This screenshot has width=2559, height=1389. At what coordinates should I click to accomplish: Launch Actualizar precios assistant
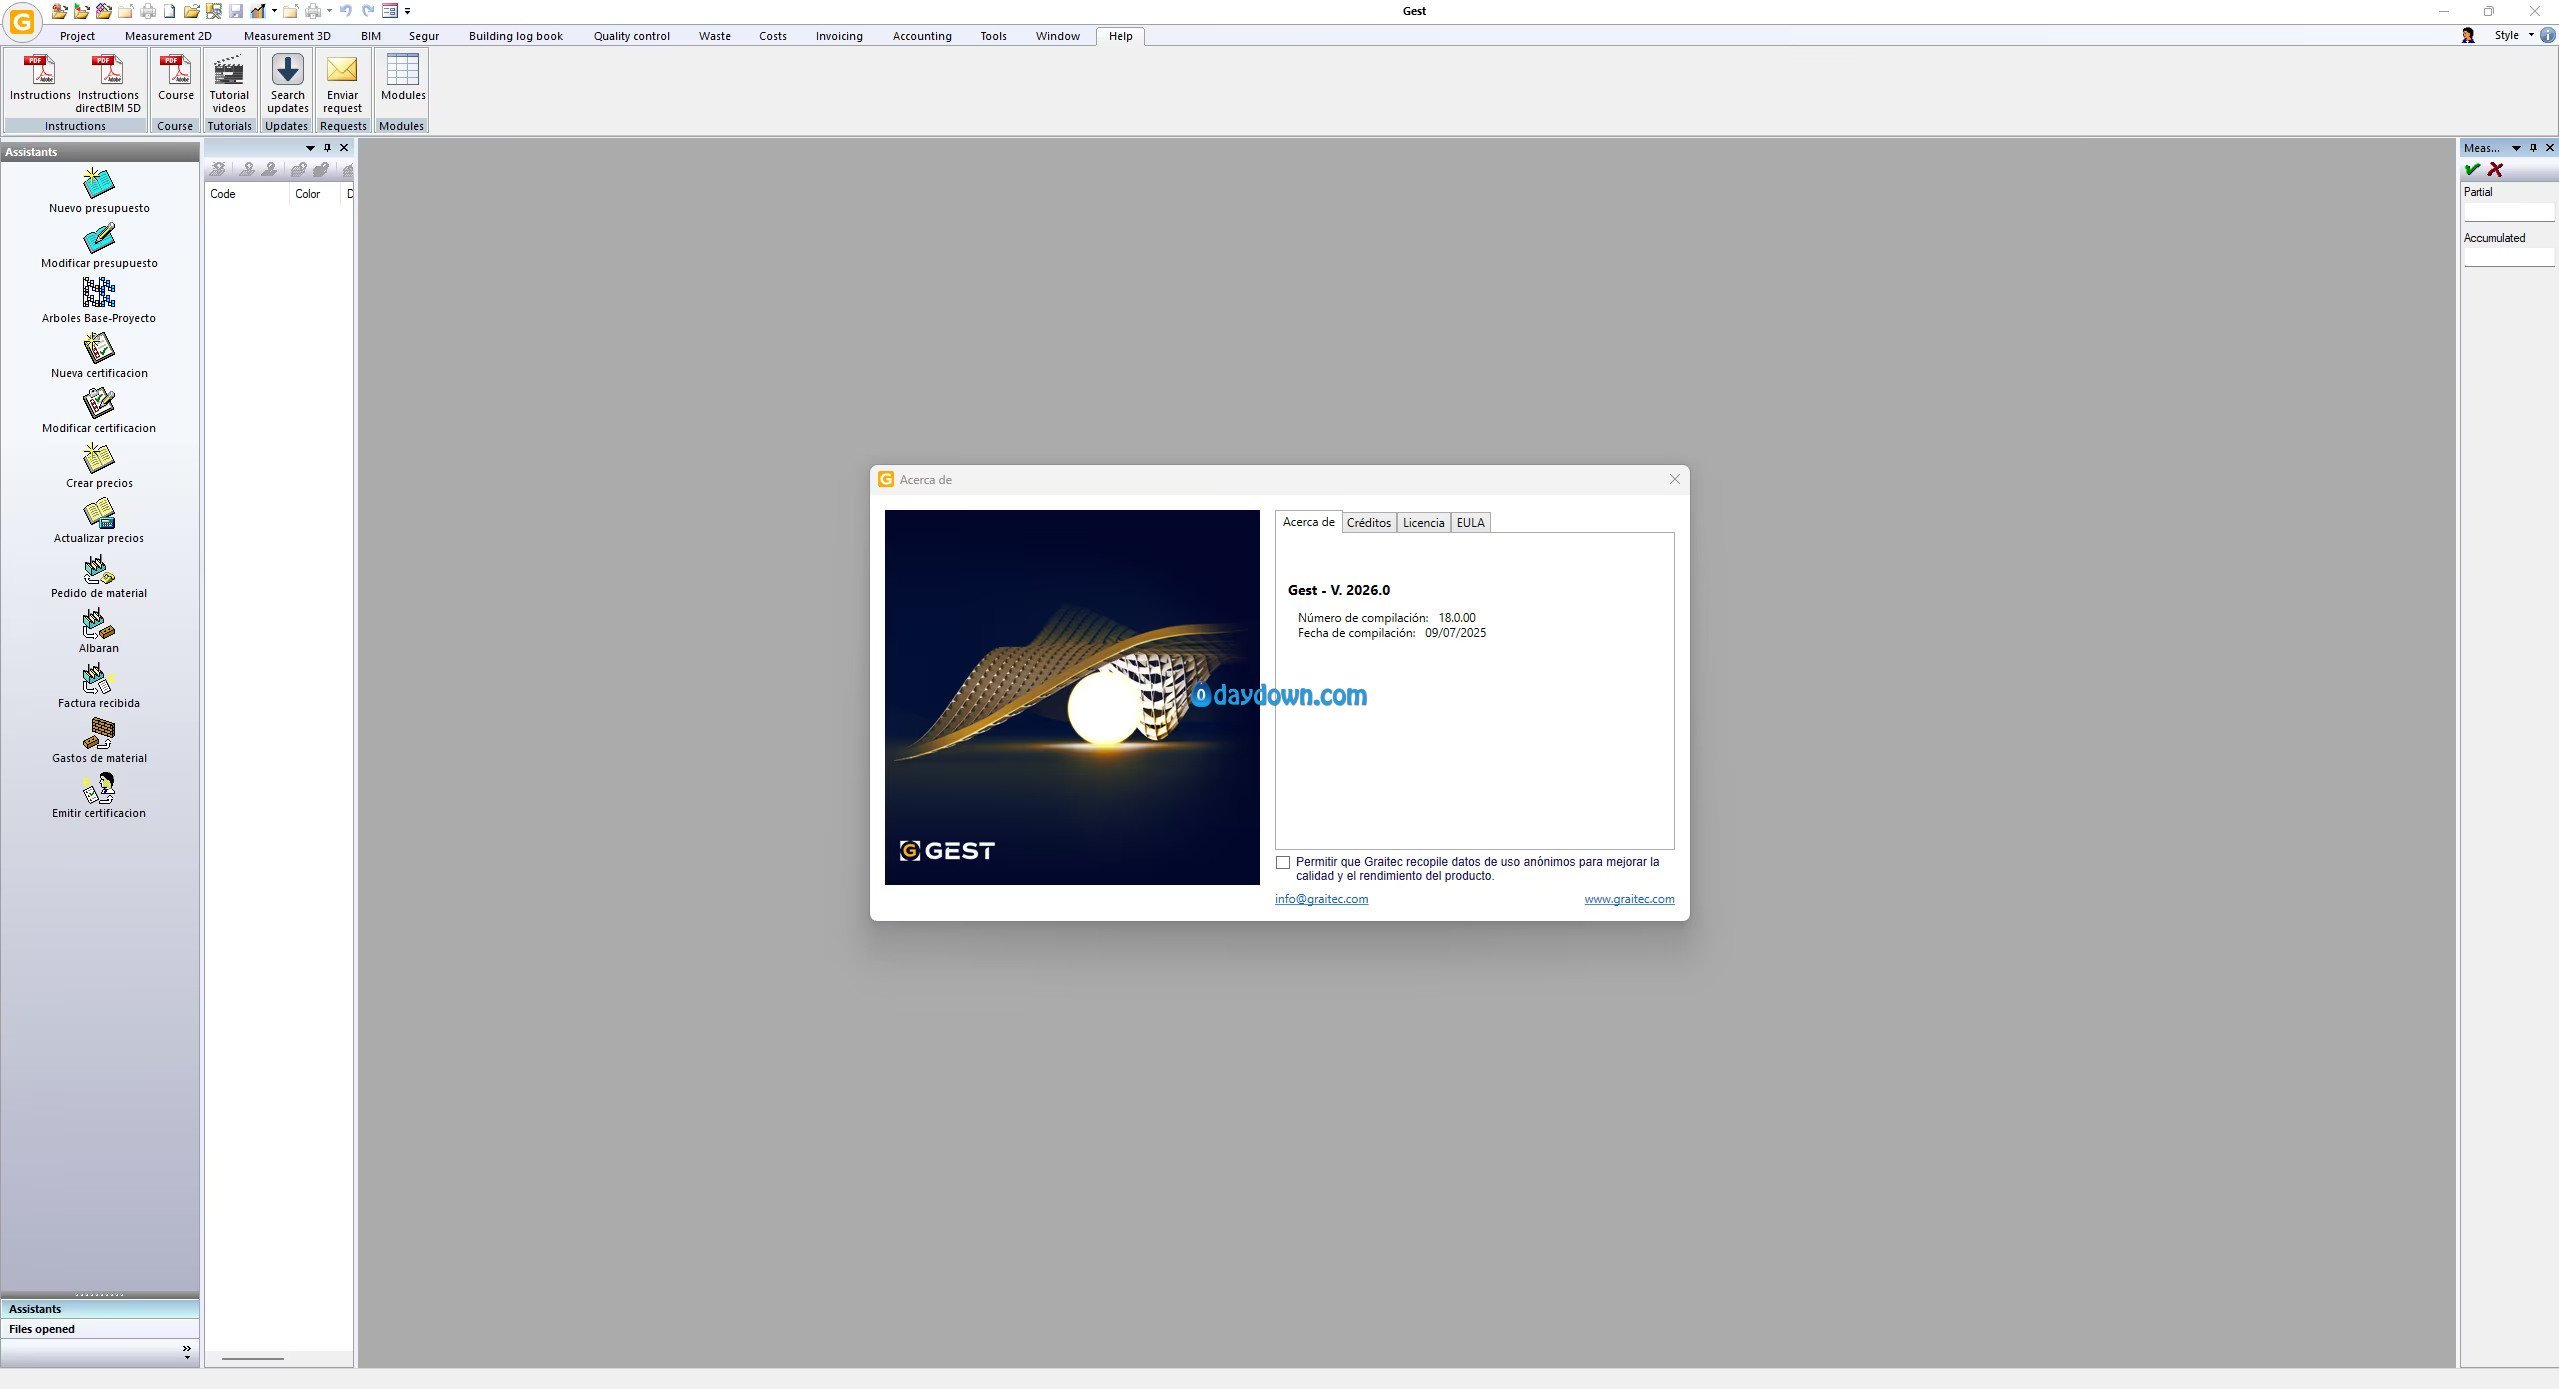point(99,521)
